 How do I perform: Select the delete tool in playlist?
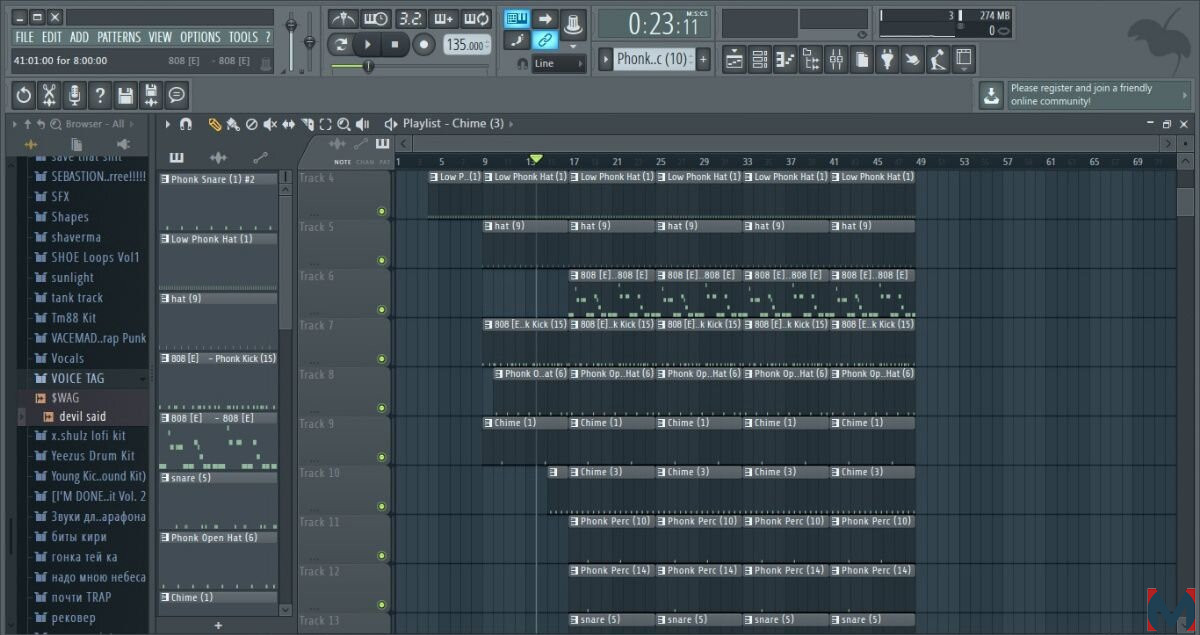(x=252, y=124)
